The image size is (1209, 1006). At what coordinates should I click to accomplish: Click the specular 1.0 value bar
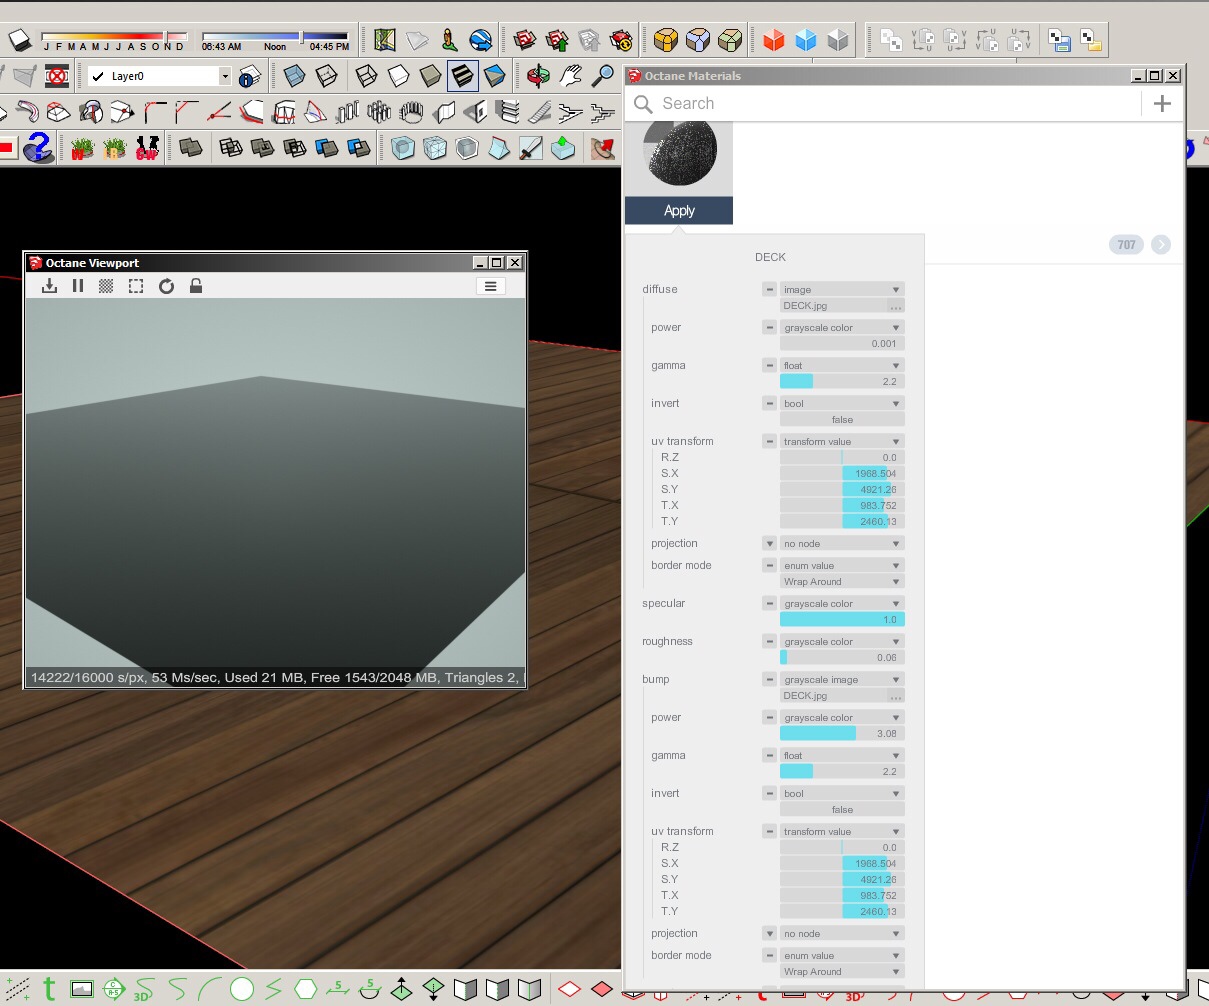842,620
